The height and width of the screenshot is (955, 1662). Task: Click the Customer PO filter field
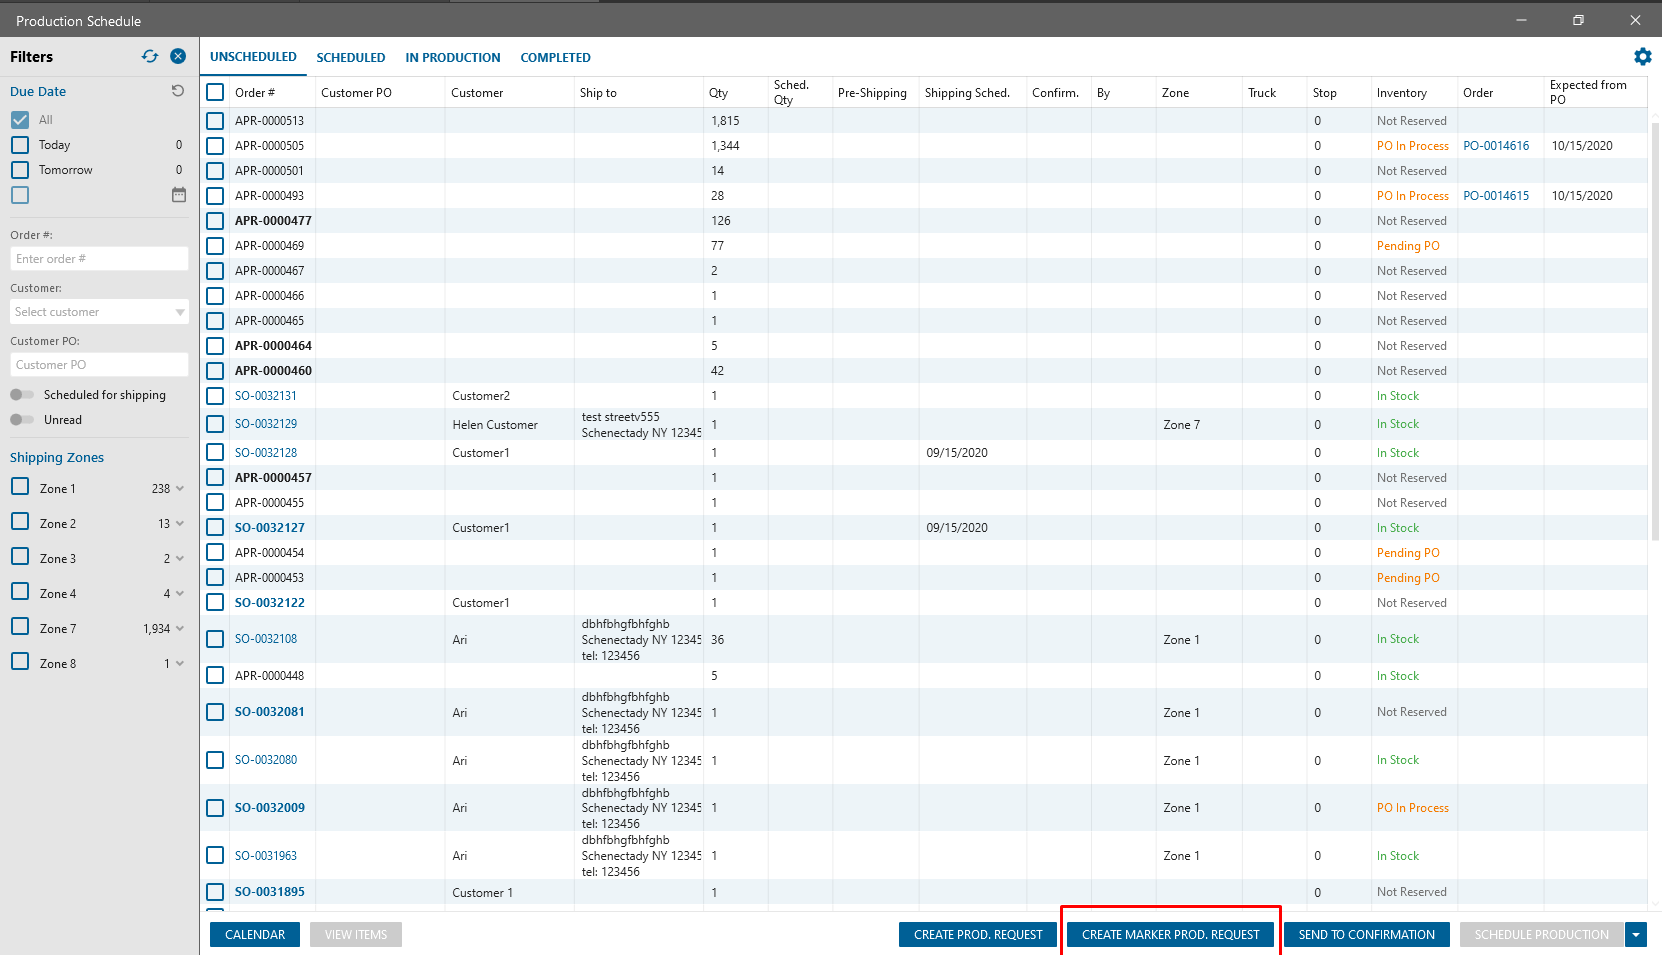pyautogui.click(x=99, y=365)
